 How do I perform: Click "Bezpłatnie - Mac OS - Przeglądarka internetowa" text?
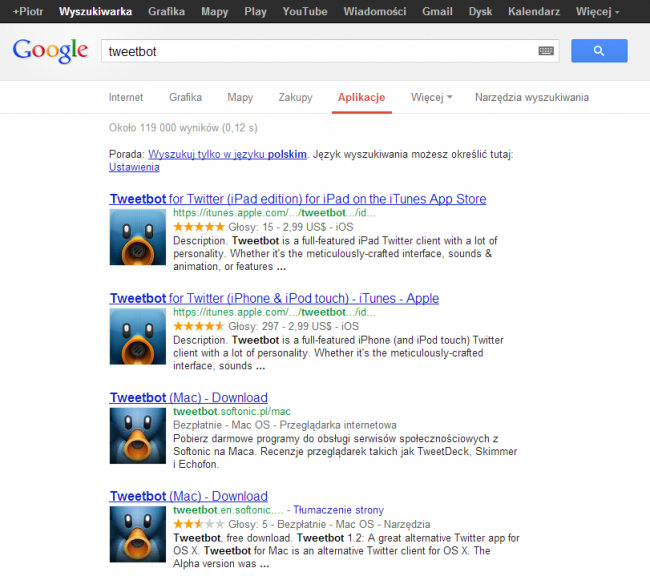click(x=285, y=425)
